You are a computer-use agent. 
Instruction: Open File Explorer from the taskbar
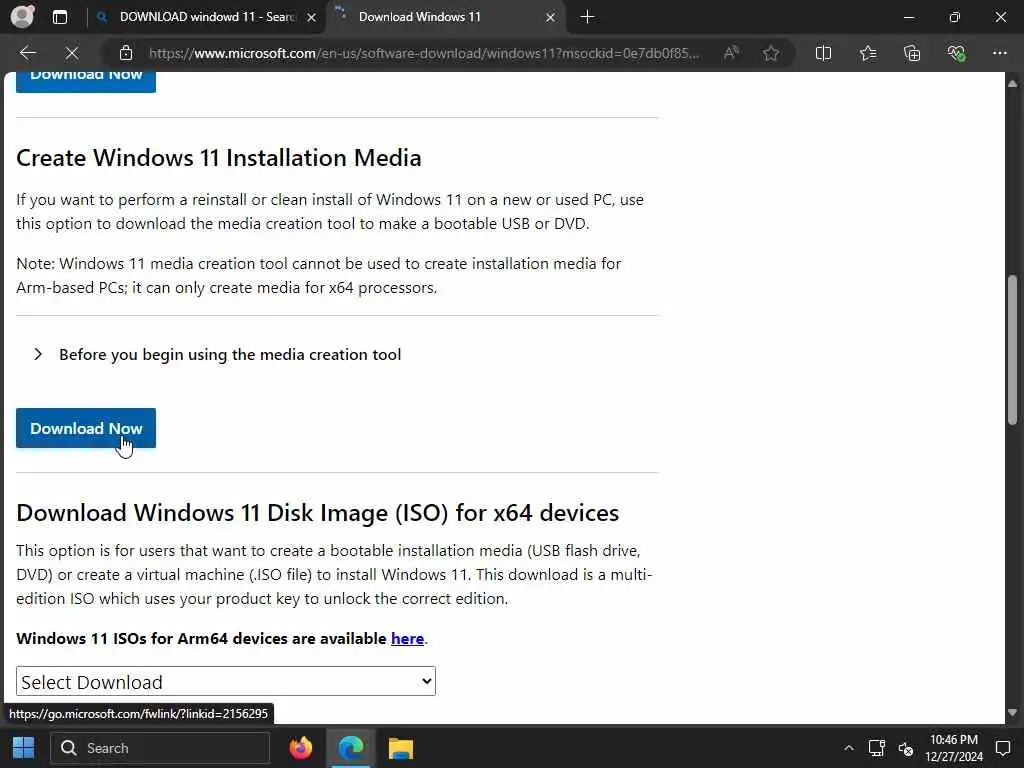coord(400,748)
